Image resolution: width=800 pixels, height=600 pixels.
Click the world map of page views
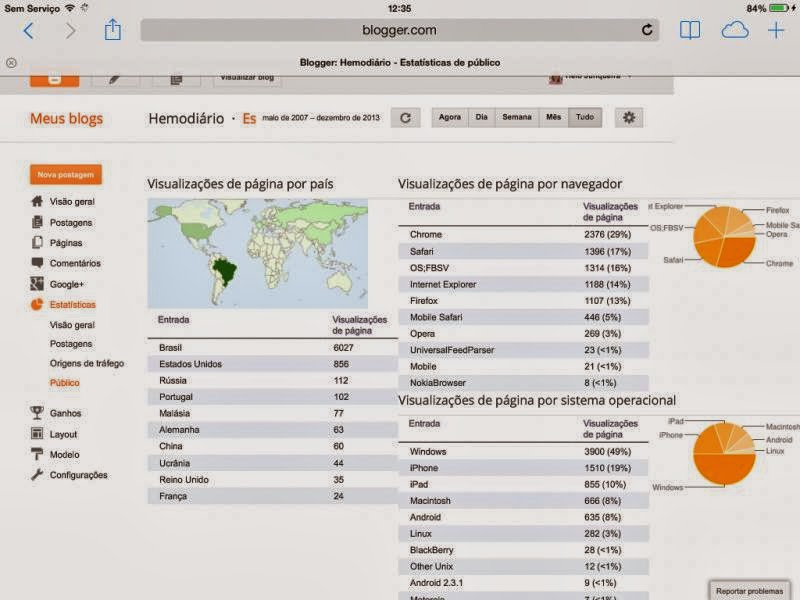(258, 254)
